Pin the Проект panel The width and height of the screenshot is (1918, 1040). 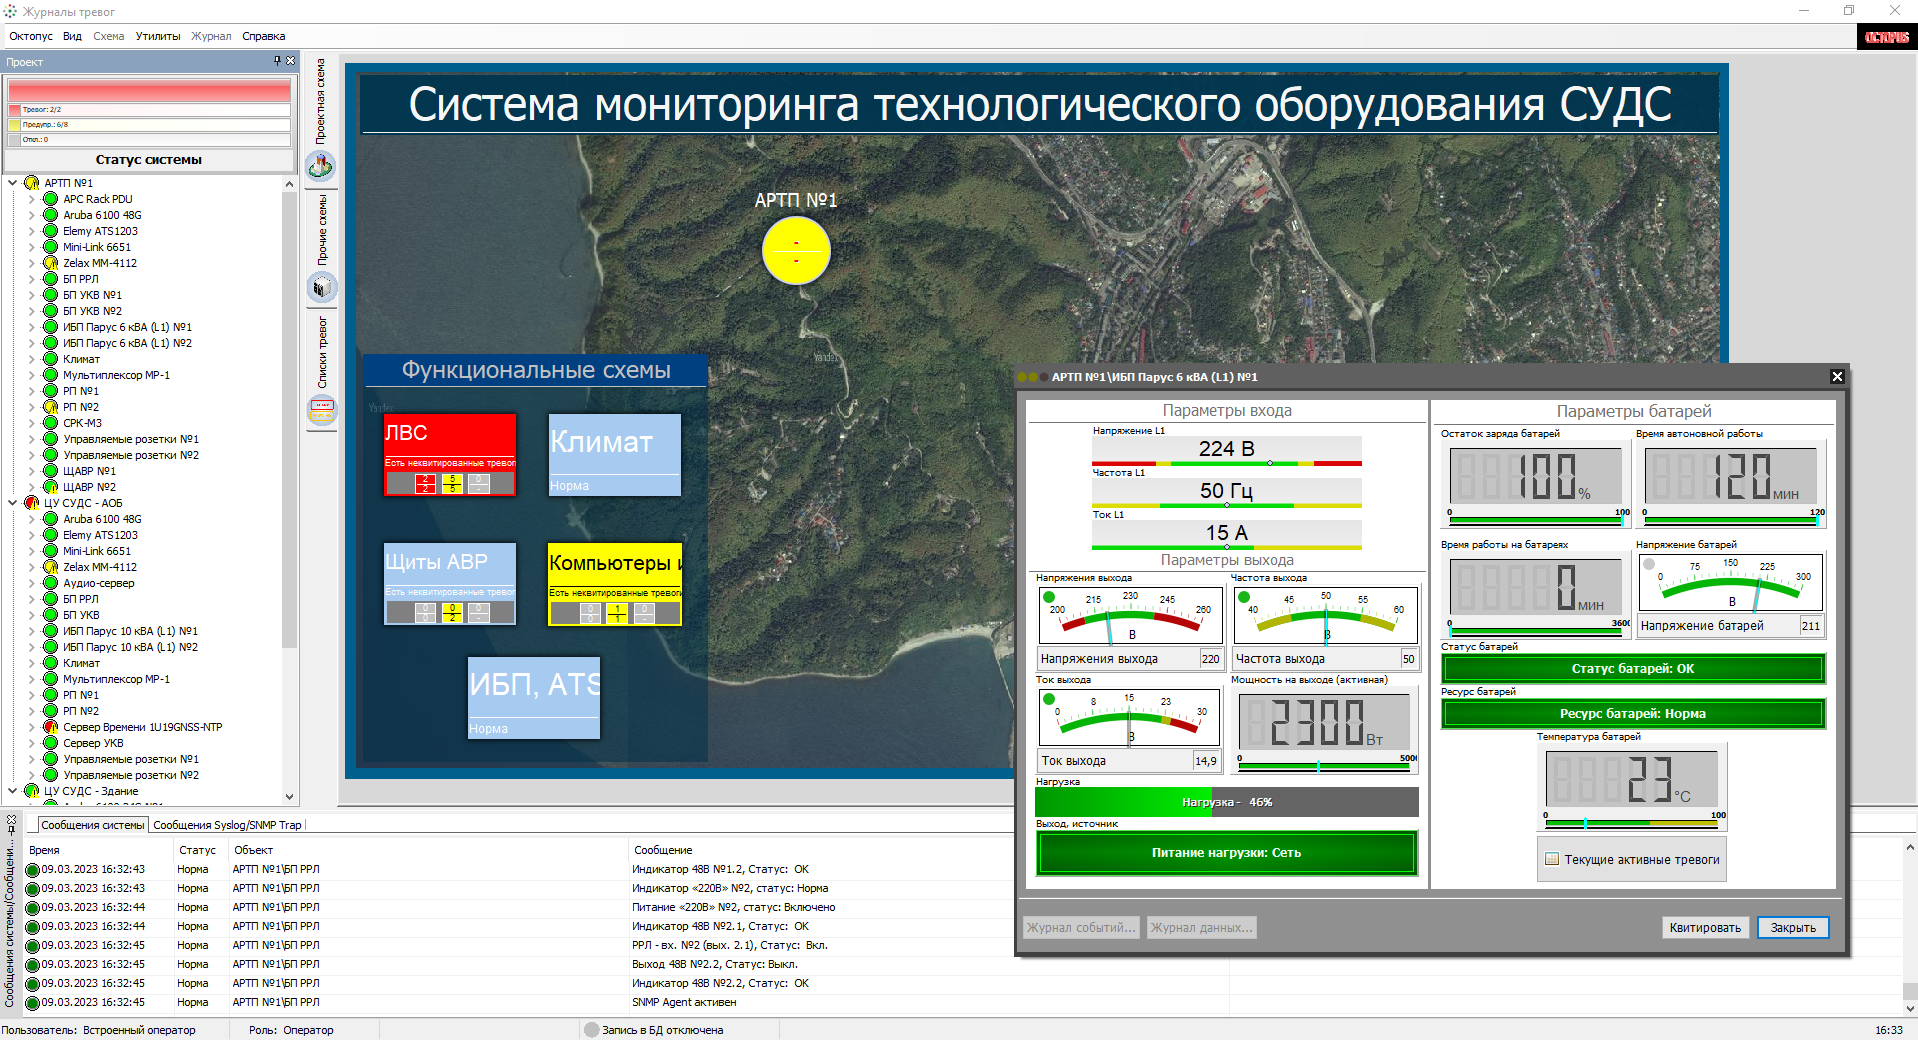coord(277,61)
